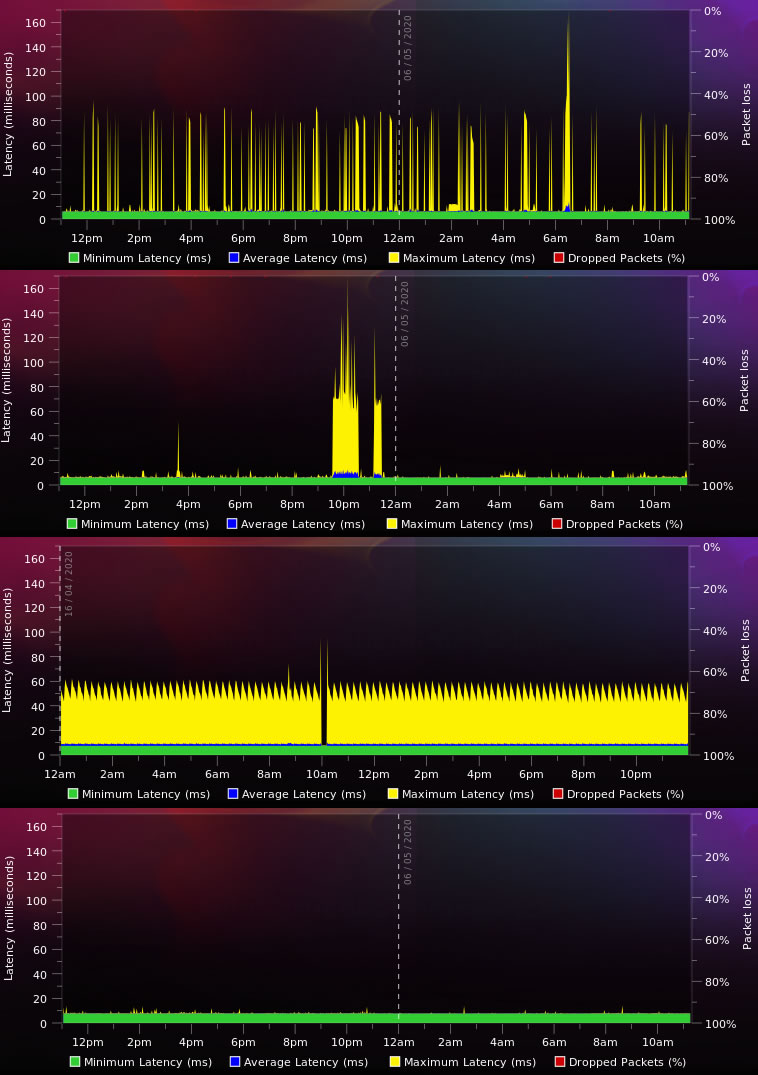The image size is (758, 1075).
Task: Click the red Dropped Packets swatch in top graph
Action: click(559, 258)
